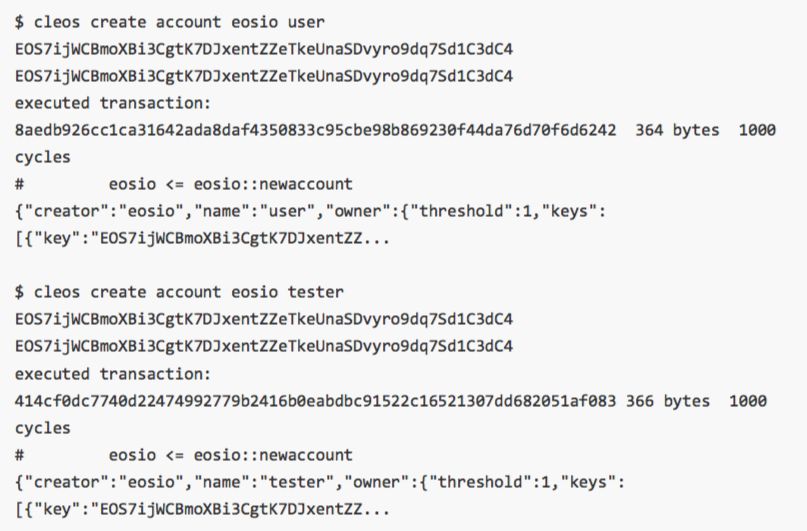Click "cycles" below the 414cf0dc hash line
The width and height of the screenshot is (807, 531).
(42, 428)
